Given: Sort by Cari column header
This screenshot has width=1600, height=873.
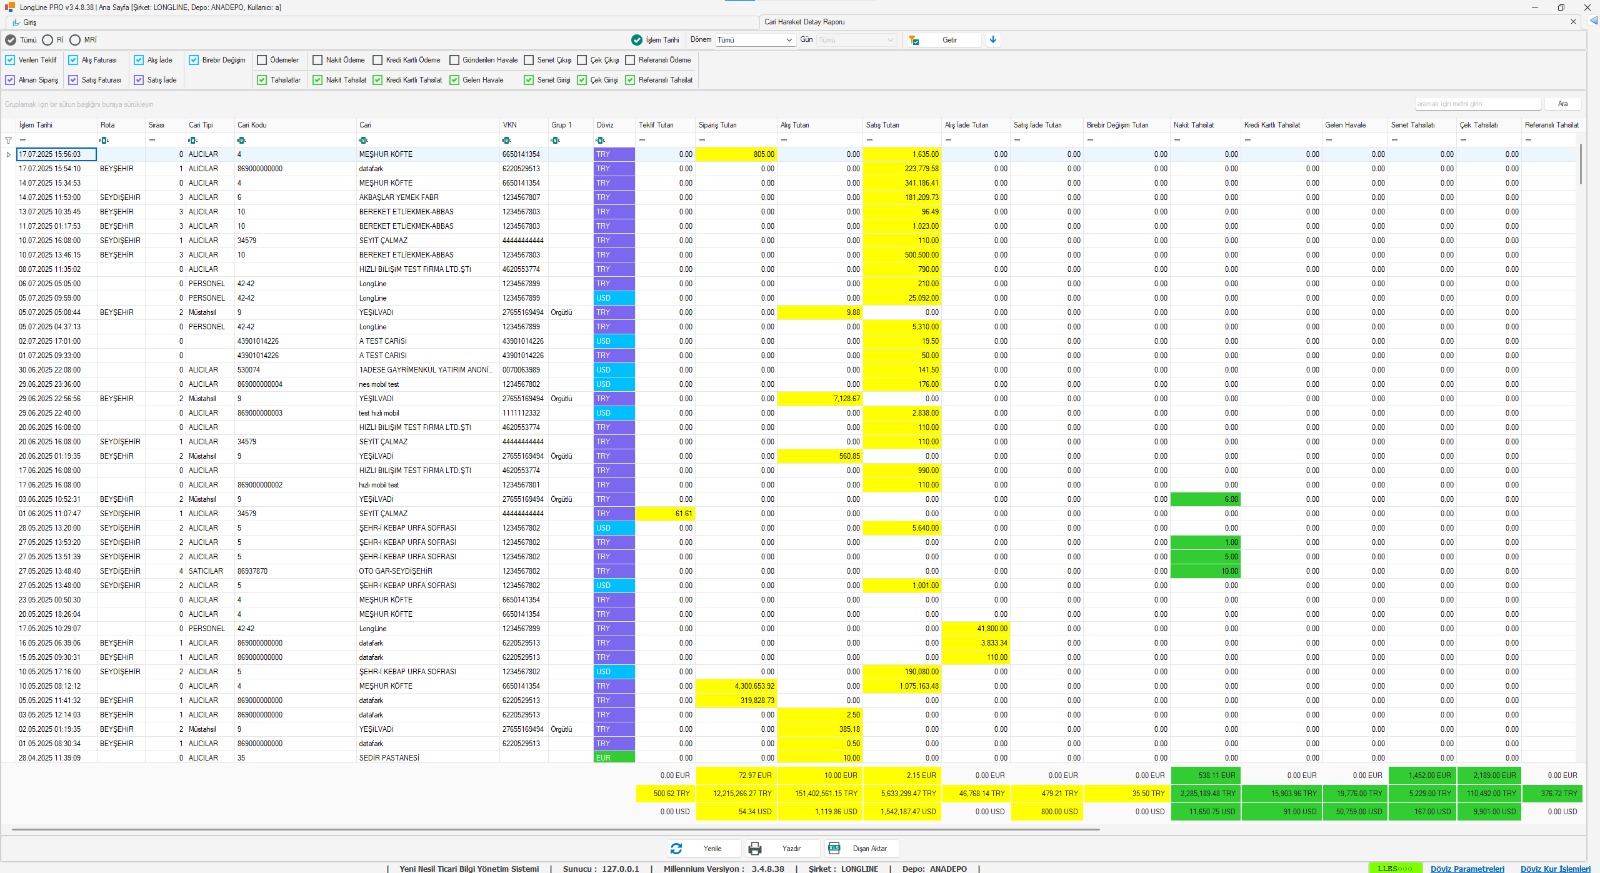Looking at the screenshot, I should [428, 125].
